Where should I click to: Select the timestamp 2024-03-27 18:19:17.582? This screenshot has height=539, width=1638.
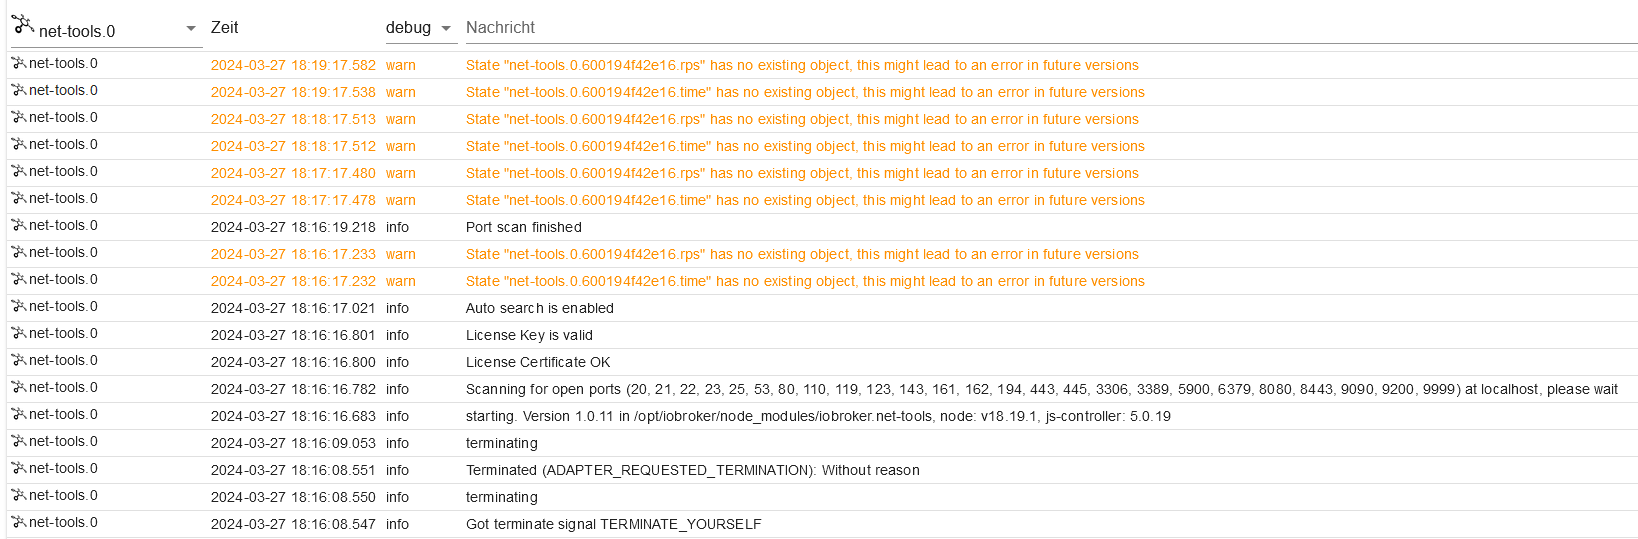click(293, 65)
